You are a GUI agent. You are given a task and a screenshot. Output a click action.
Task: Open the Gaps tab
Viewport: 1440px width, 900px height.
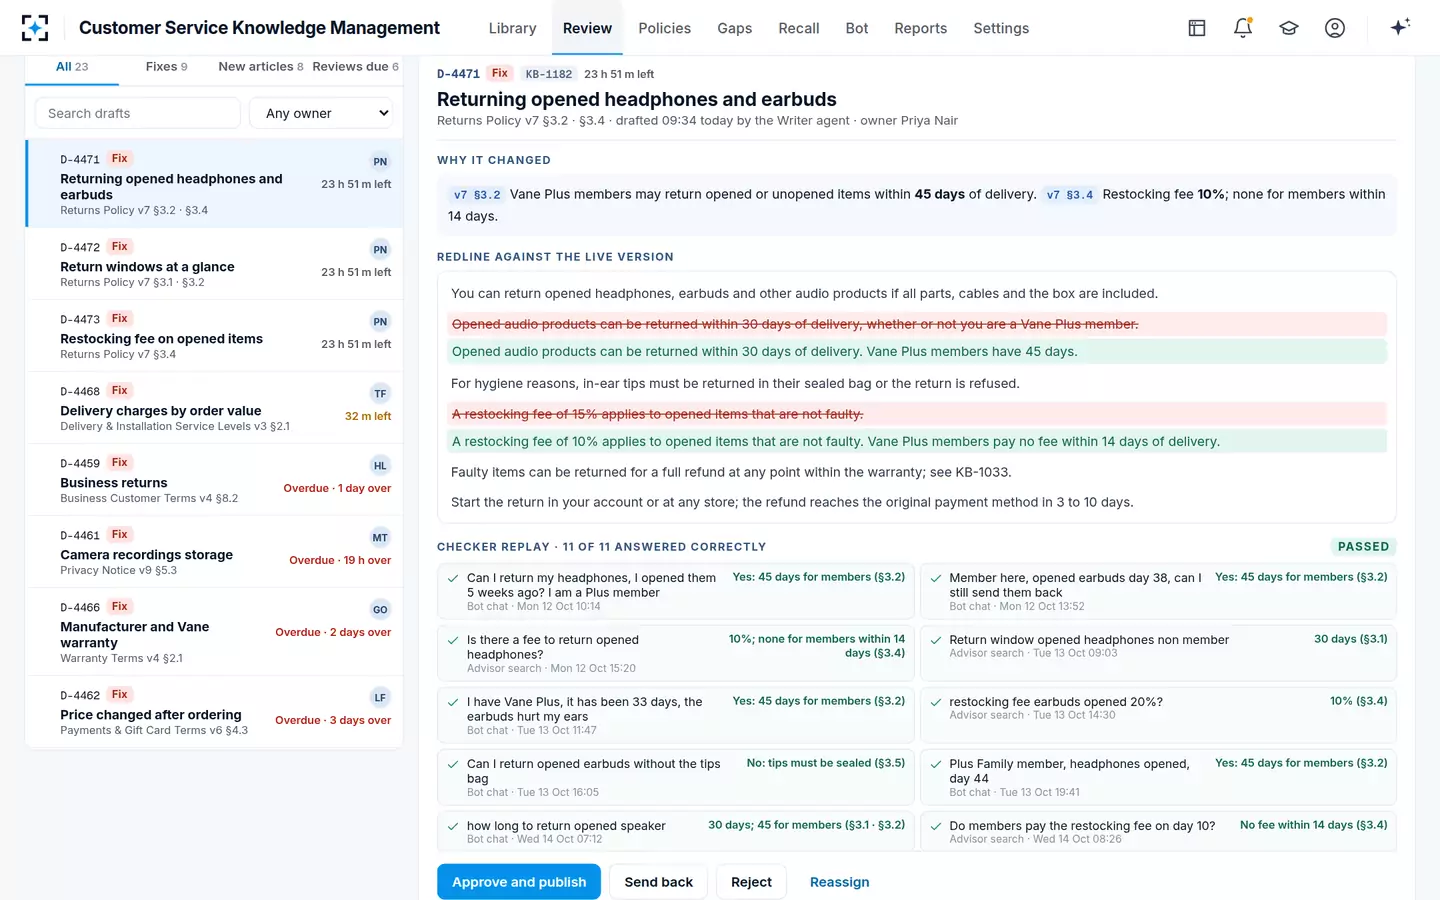click(x=734, y=28)
